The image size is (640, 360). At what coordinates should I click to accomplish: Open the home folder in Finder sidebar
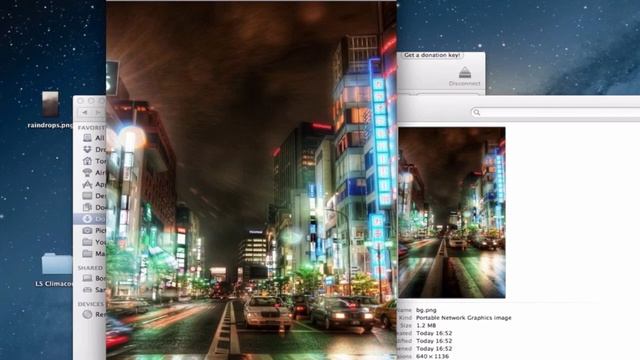pos(93,161)
